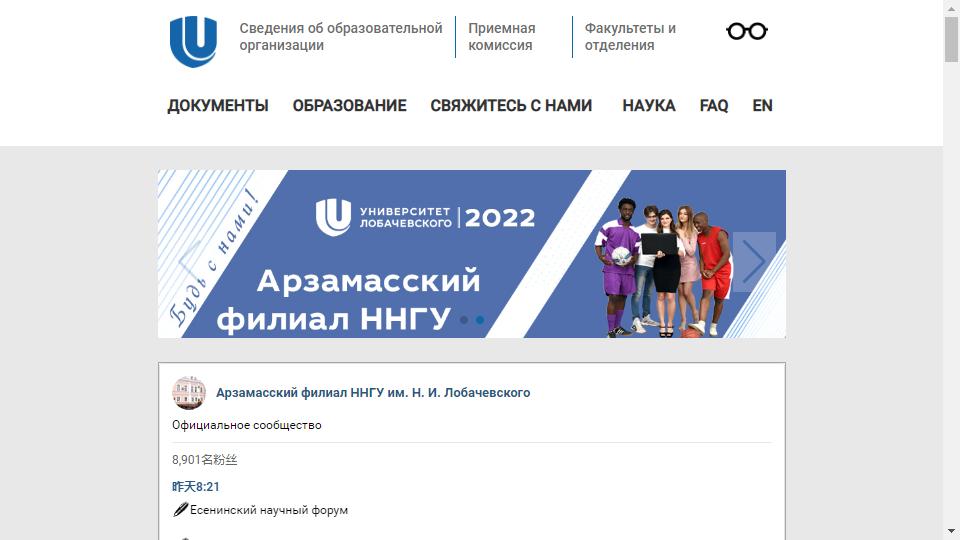The height and width of the screenshot is (540, 960).
Task: Open the Арзамасский филиал ННГУ им. Н. И. Лобачевского link
Action: (373, 392)
